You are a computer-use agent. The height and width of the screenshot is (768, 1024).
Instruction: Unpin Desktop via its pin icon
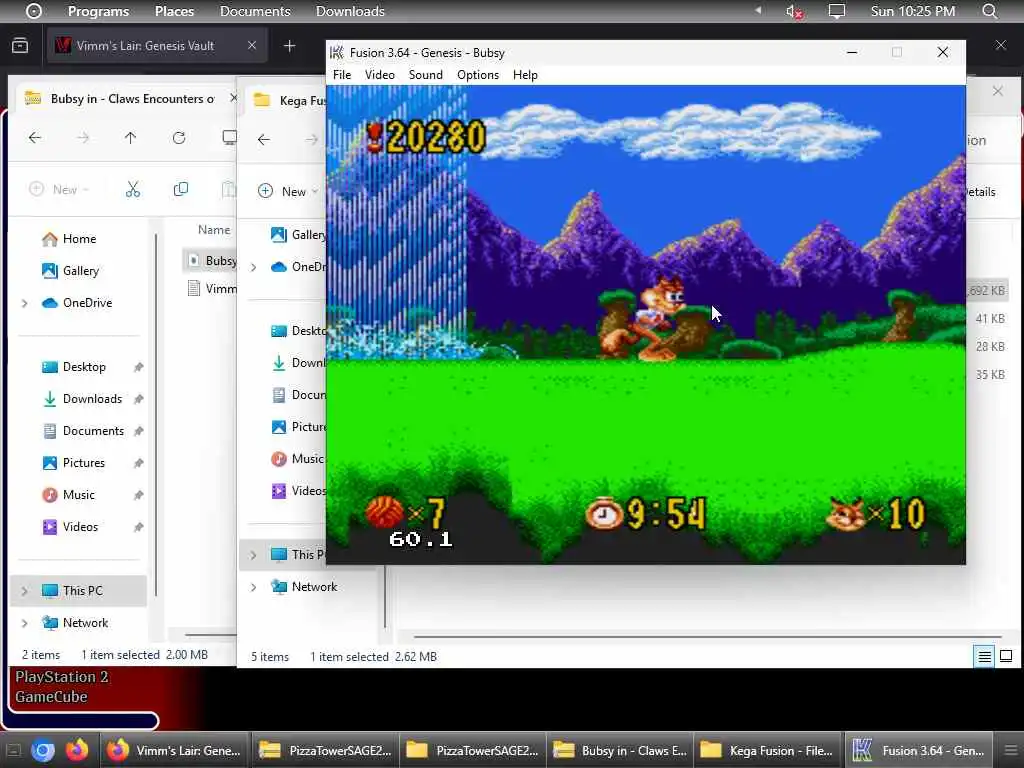point(138,367)
